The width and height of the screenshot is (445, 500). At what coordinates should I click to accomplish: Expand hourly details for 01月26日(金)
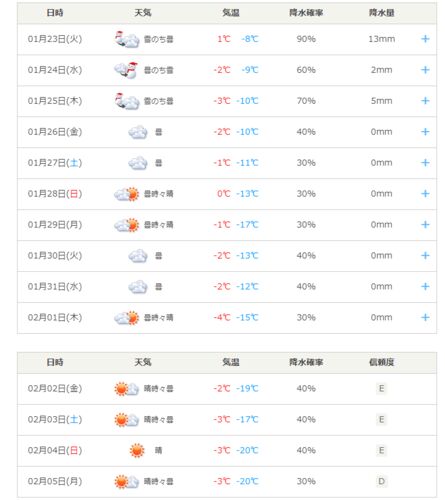[x=425, y=132]
